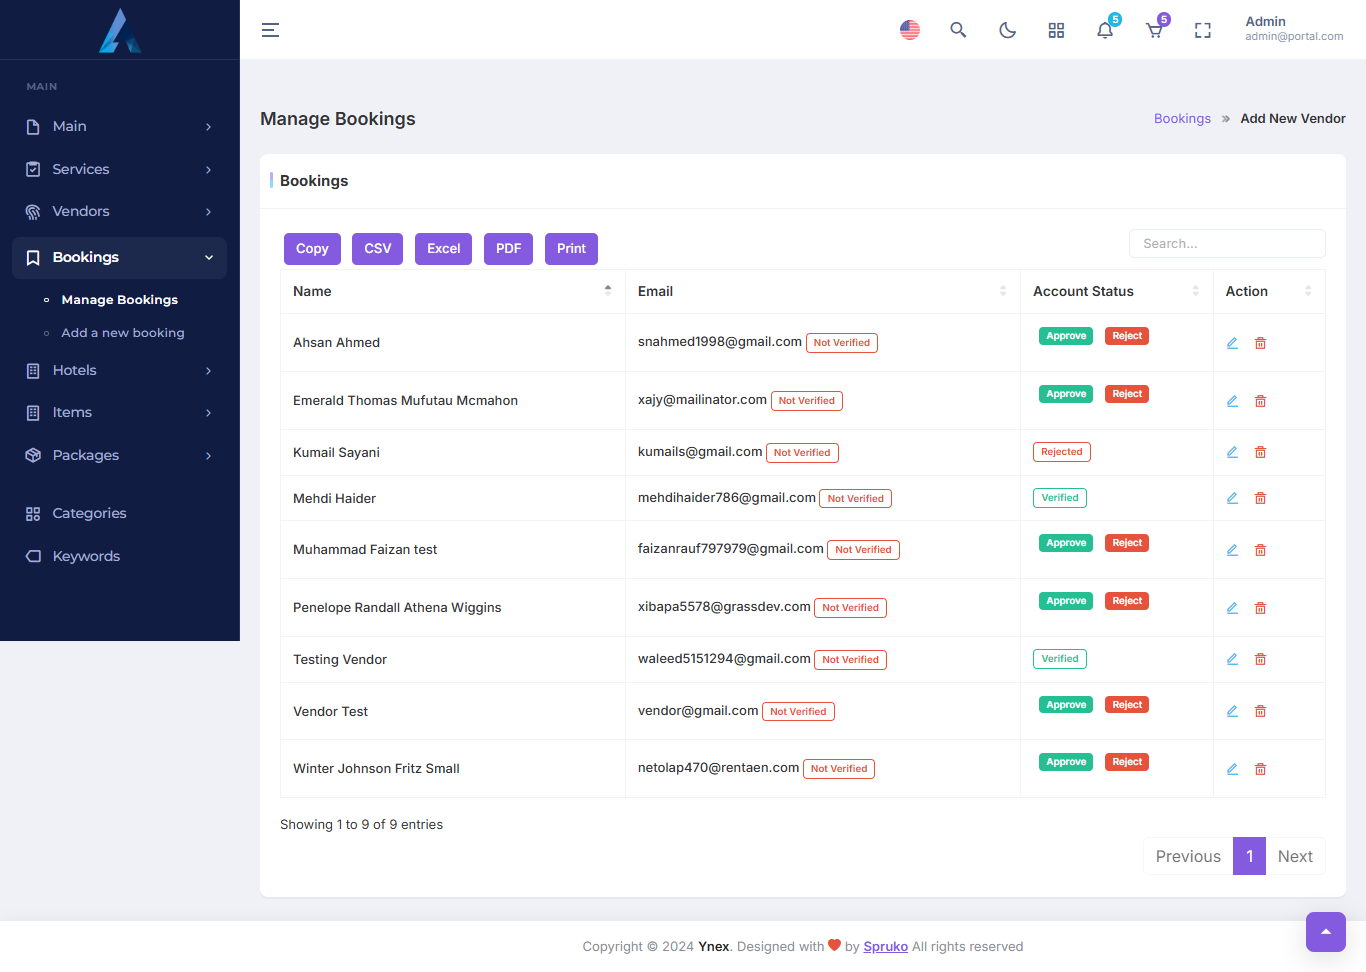Click the header search magnifier icon
Viewport: 1366px width, 972px height.
pyautogui.click(x=958, y=30)
